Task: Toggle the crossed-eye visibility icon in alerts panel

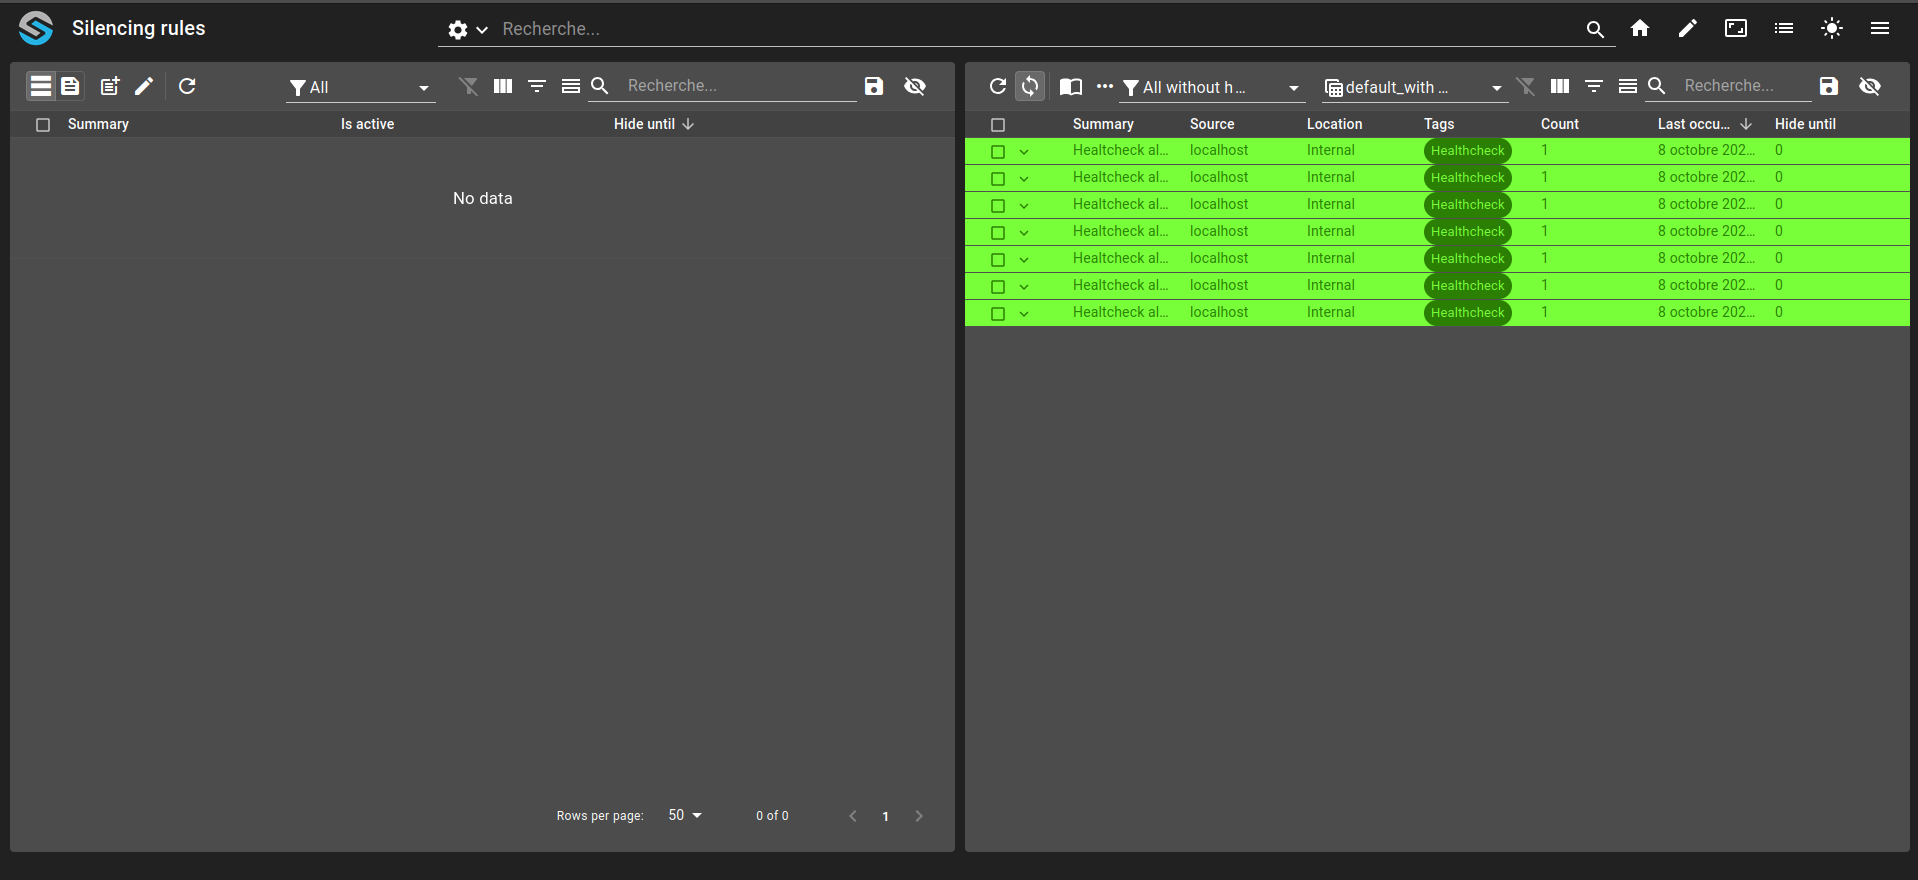Action: (1870, 86)
